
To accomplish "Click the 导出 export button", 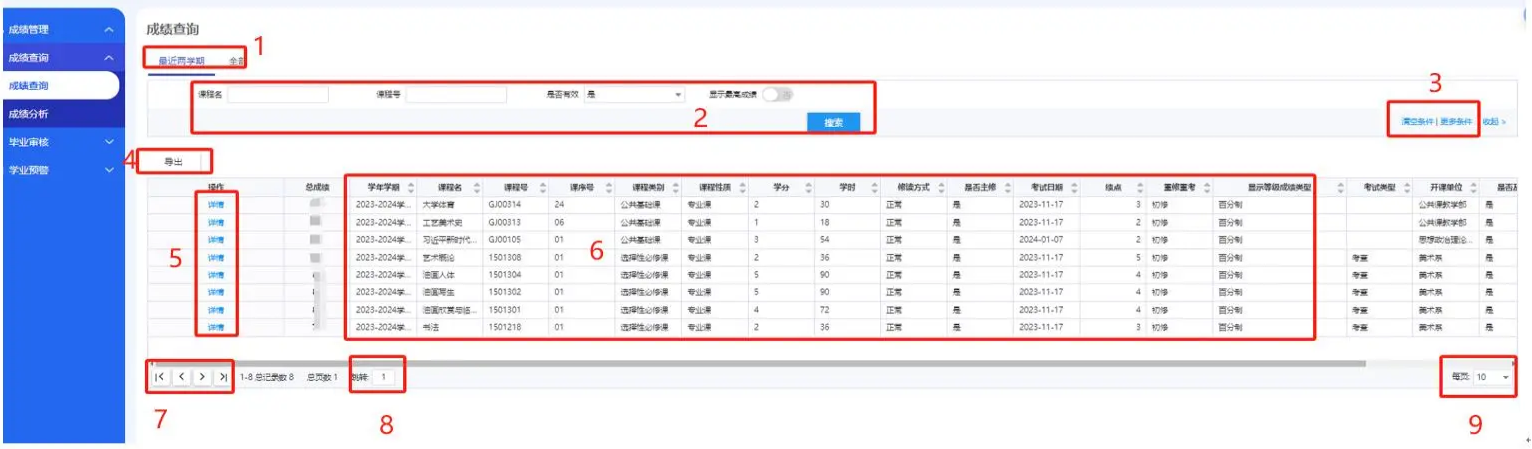I will 173,160.
